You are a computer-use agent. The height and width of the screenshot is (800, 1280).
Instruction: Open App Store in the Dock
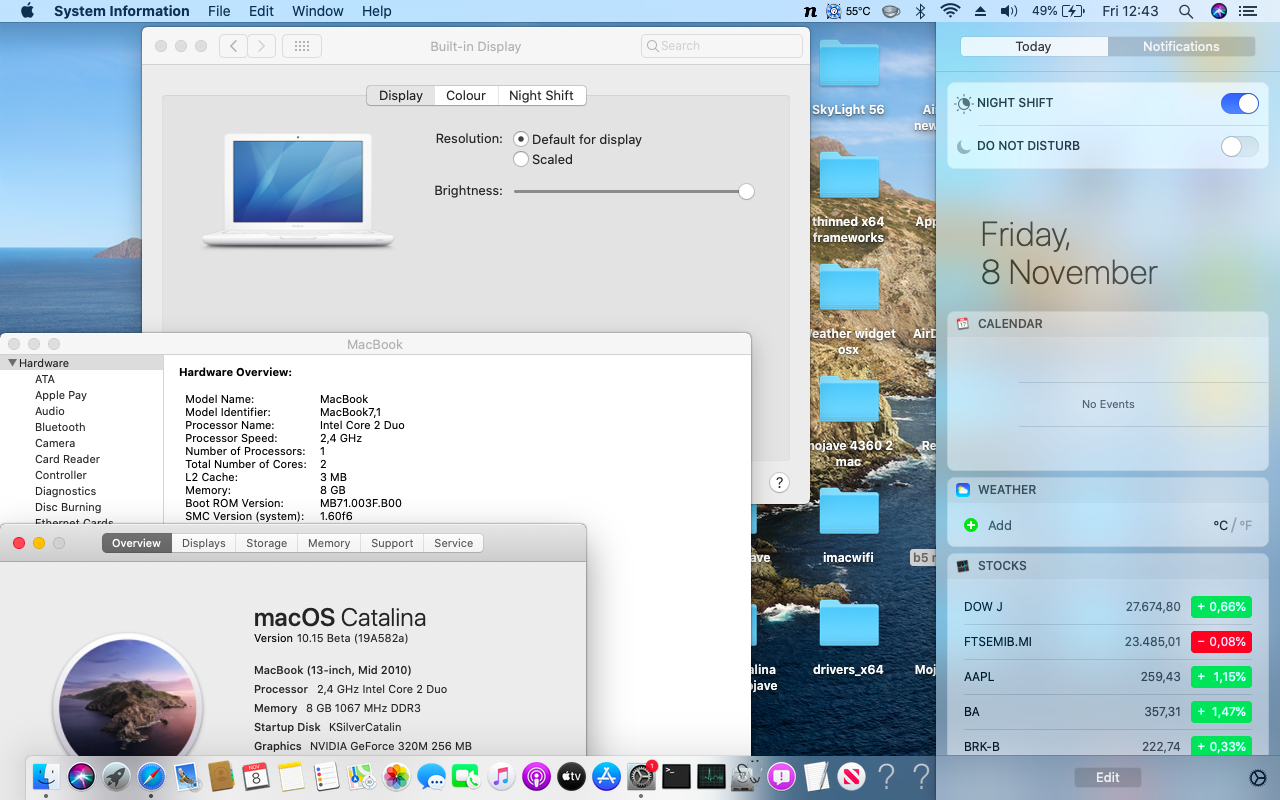tap(606, 776)
